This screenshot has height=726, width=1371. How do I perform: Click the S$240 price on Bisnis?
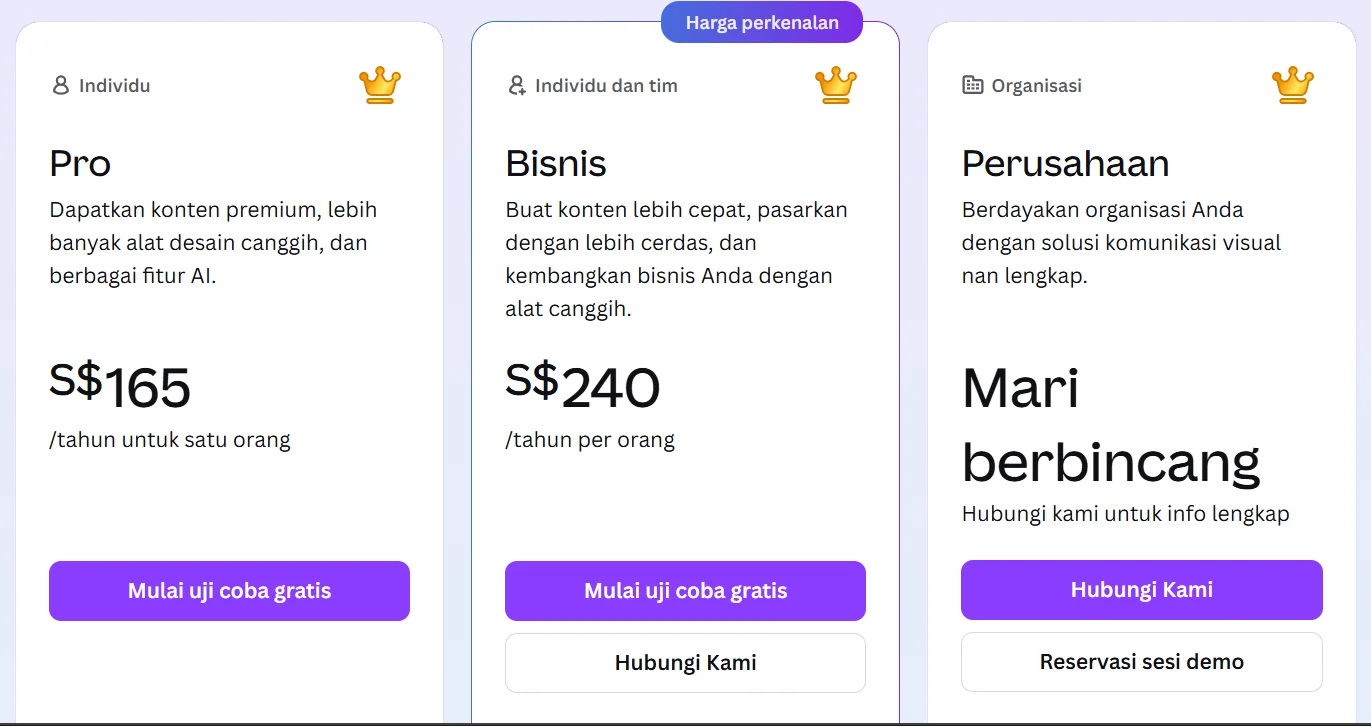tap(583, 387)
